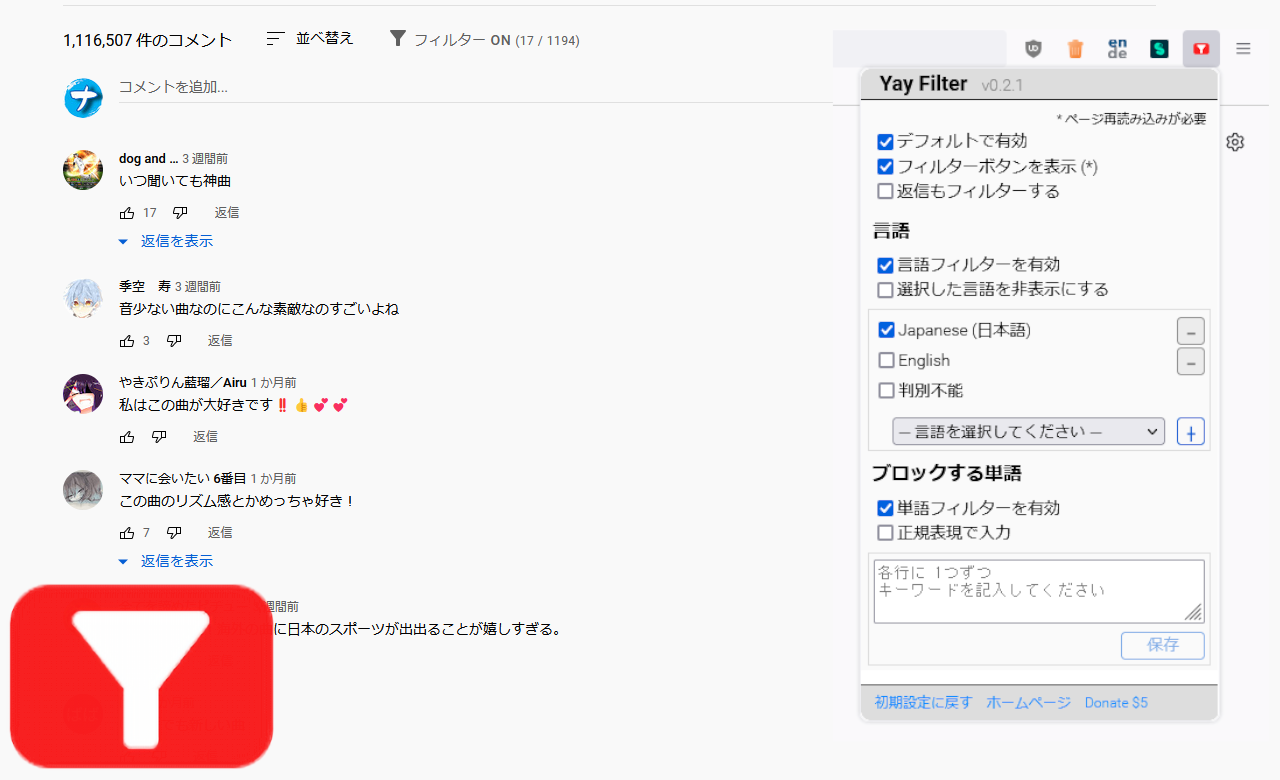
Task: Enable 返信もフィルターする option
Action: click(885, 191)
